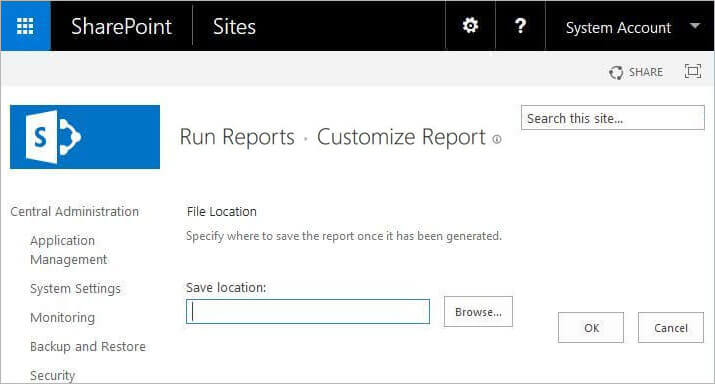Screen dimensions: 715x384
Task: Click the Save location: label
Action: tap(226, 288)
